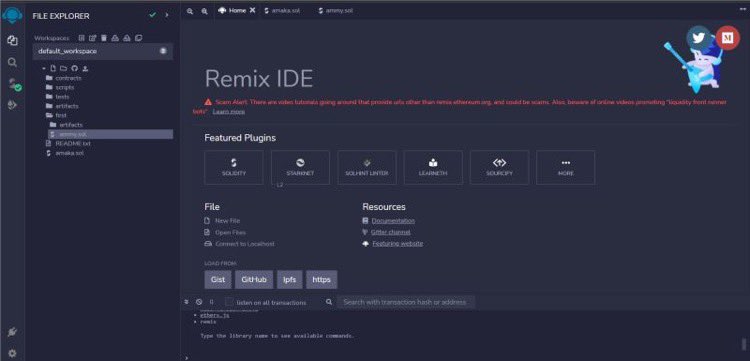Load from Ipfs button
Image resolution: width=750 pixels, height=361 pixels.
(x=290, y=280)
